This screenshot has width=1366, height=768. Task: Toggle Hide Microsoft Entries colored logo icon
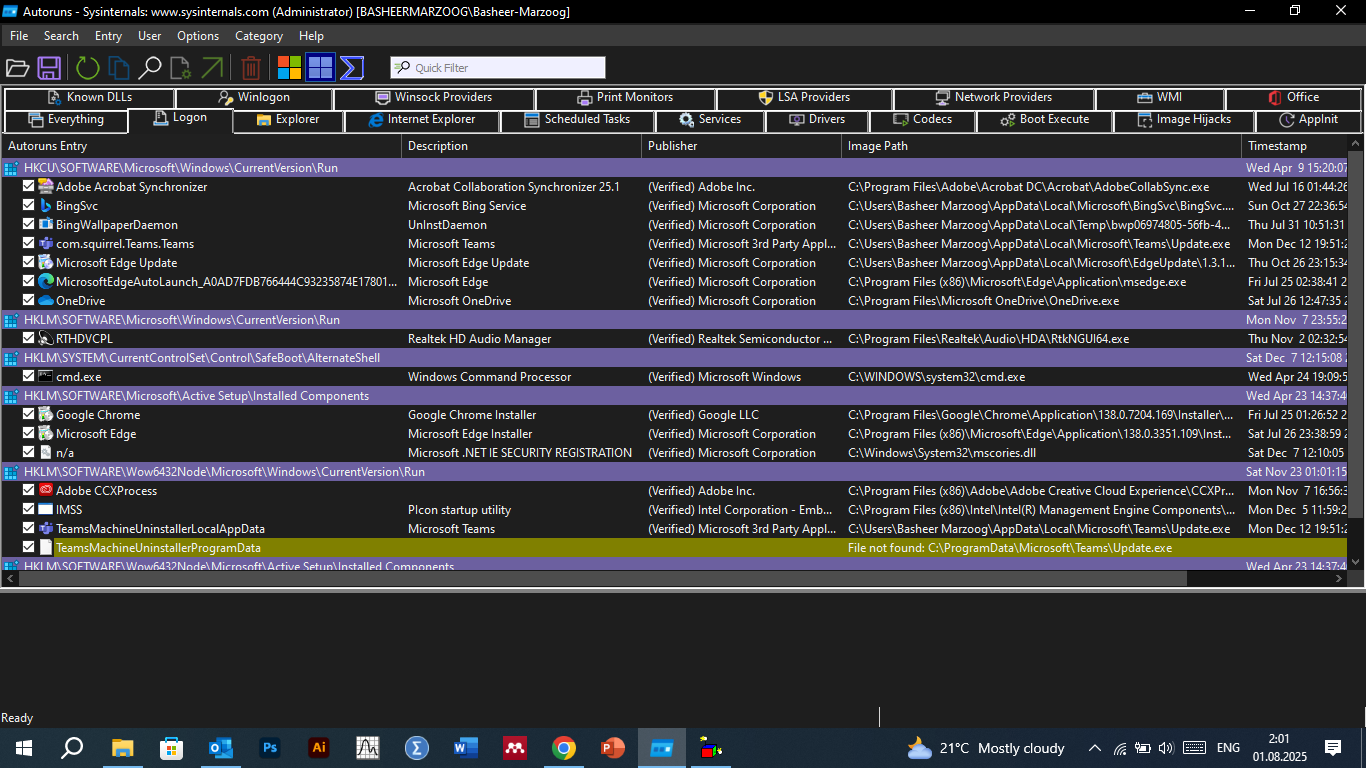click(290, 68)
